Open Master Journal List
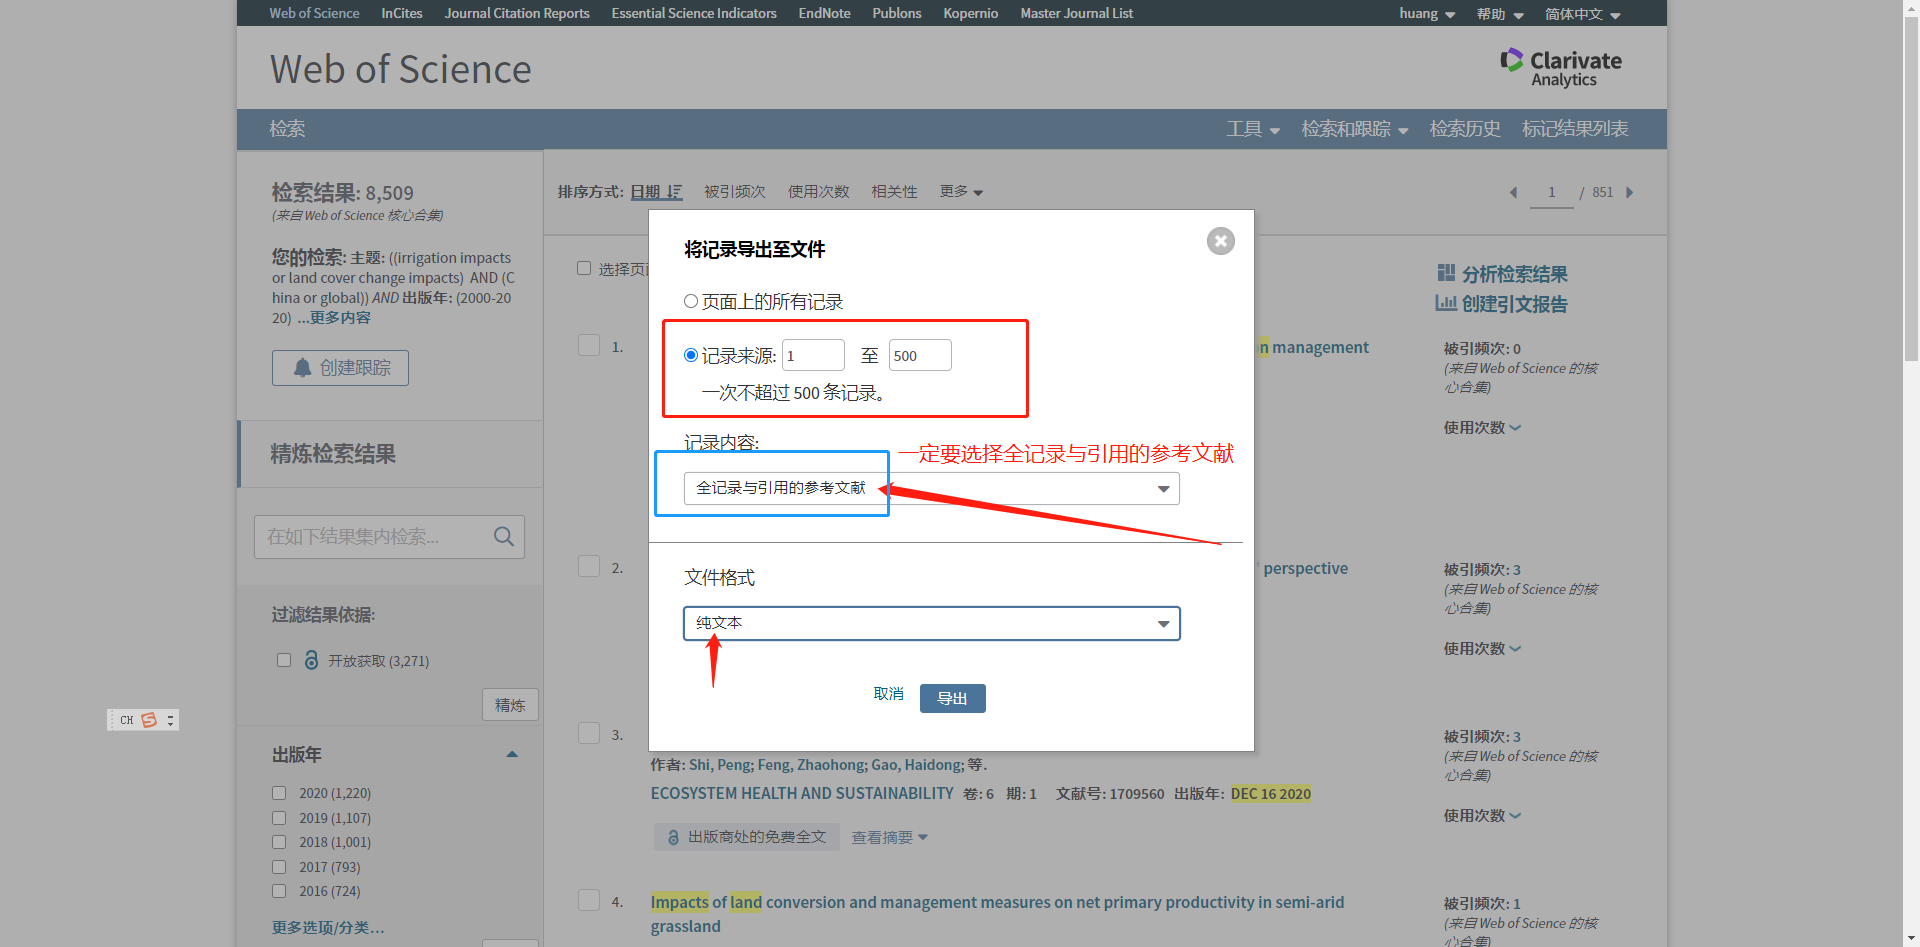 (x=1077, y=13)
